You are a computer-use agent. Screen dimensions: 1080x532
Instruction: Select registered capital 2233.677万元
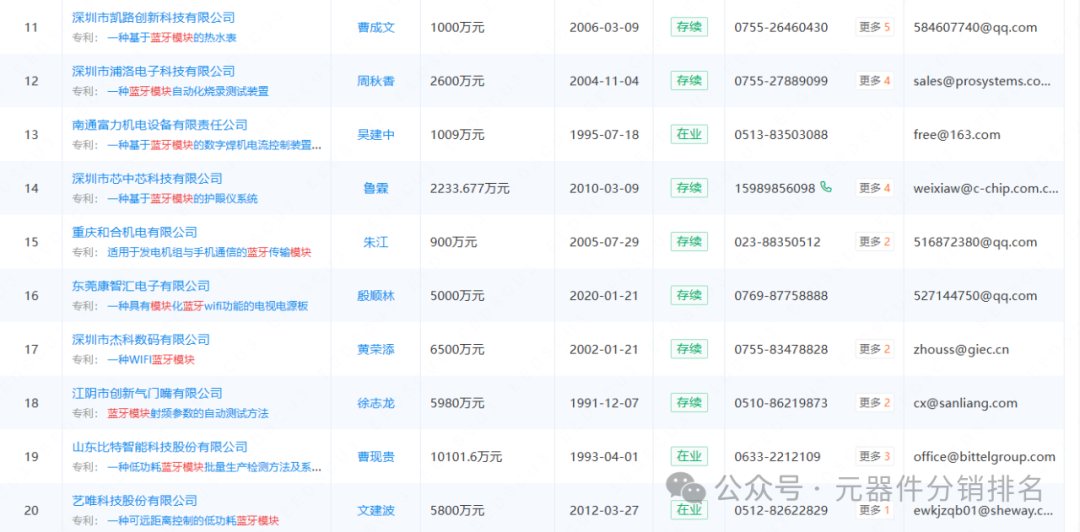click(470, 189)
